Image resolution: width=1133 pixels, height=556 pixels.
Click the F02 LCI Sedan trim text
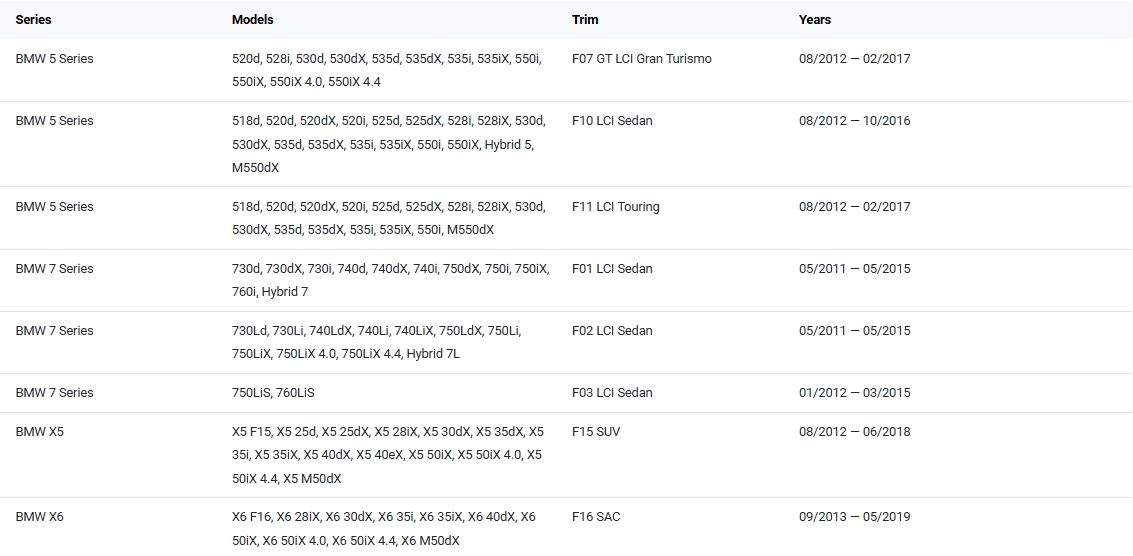point(611,330)
